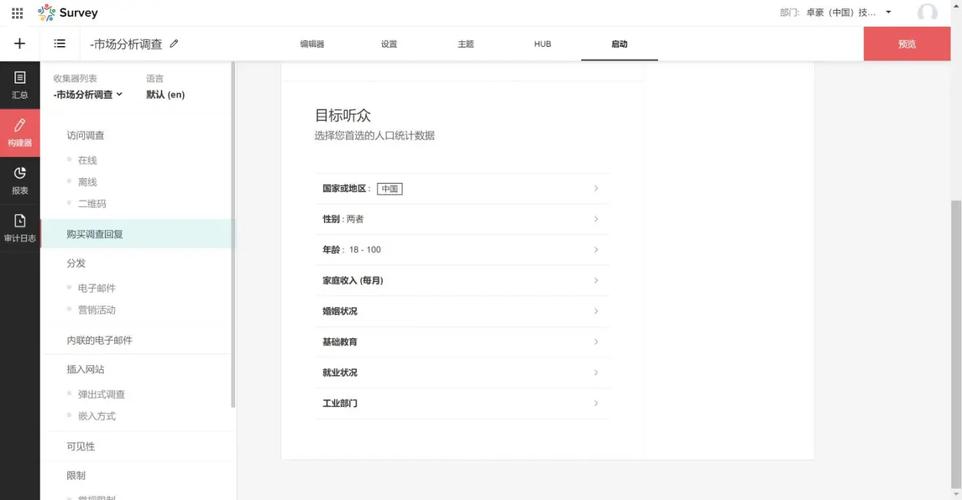The width and height of the screenshot is (962, 500).
Task: Open 营销活动 under 分发
Action: (96, 310)
